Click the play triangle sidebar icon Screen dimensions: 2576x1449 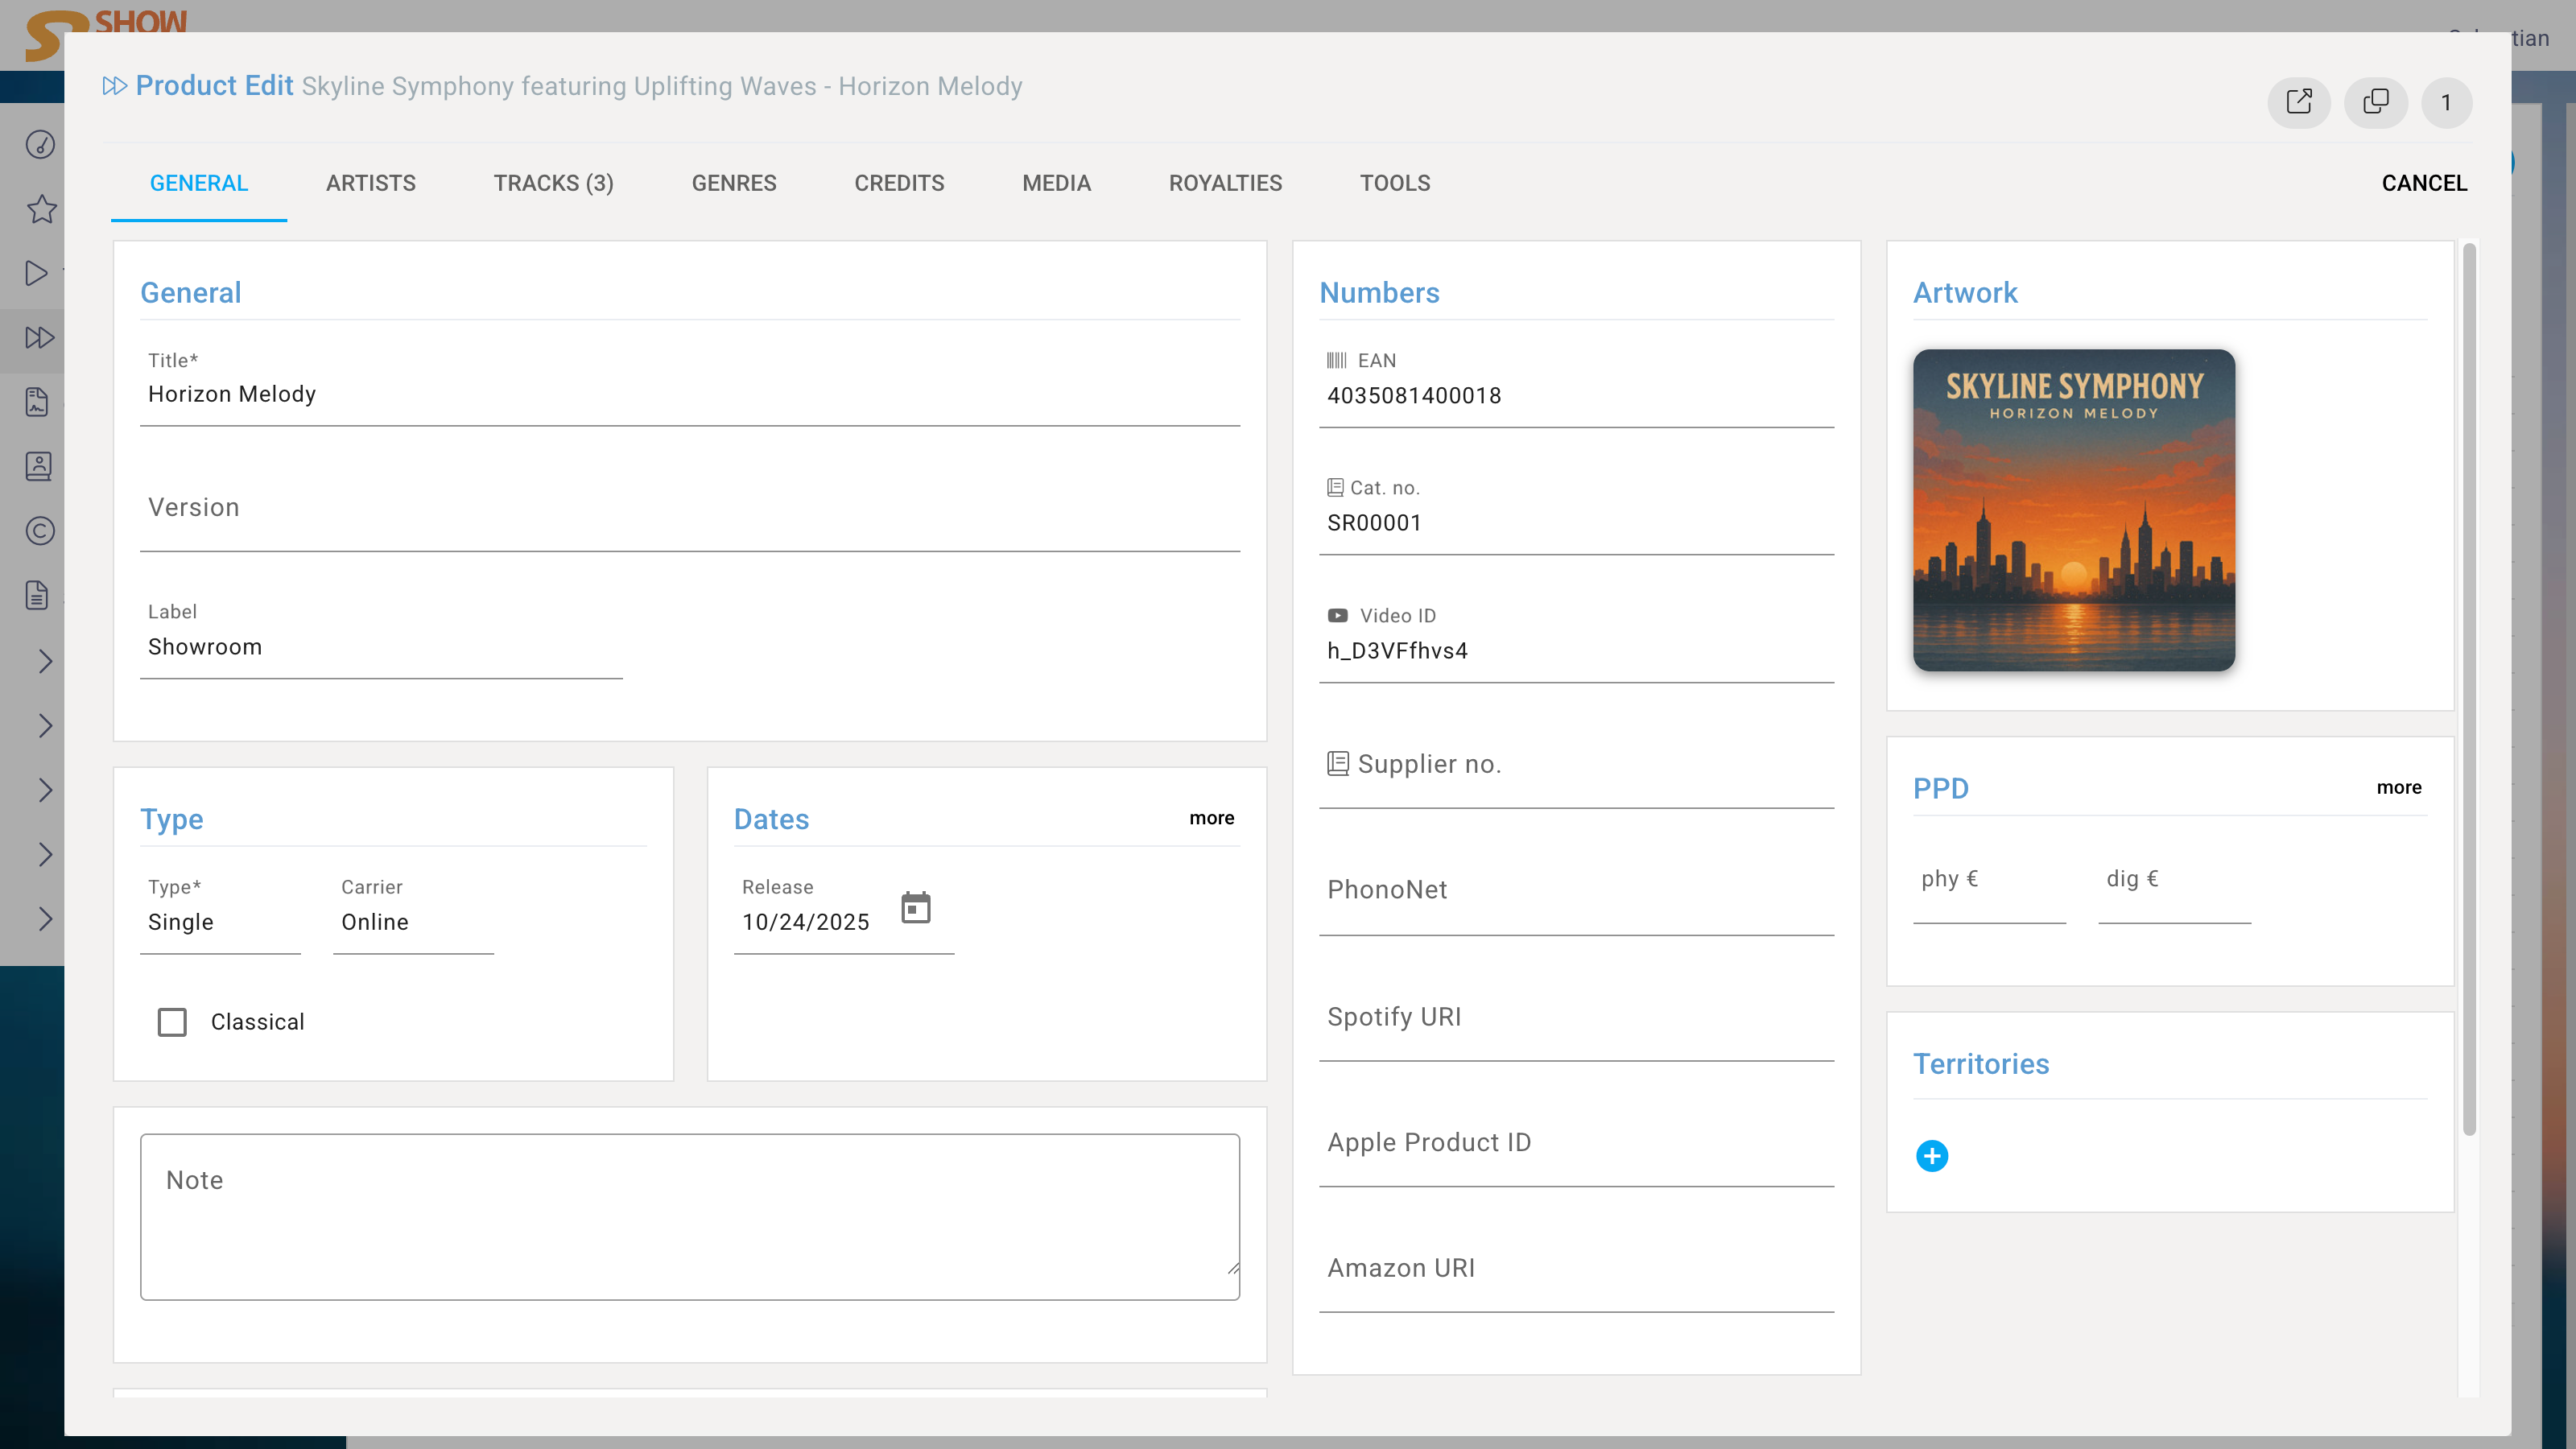(37, 273)
